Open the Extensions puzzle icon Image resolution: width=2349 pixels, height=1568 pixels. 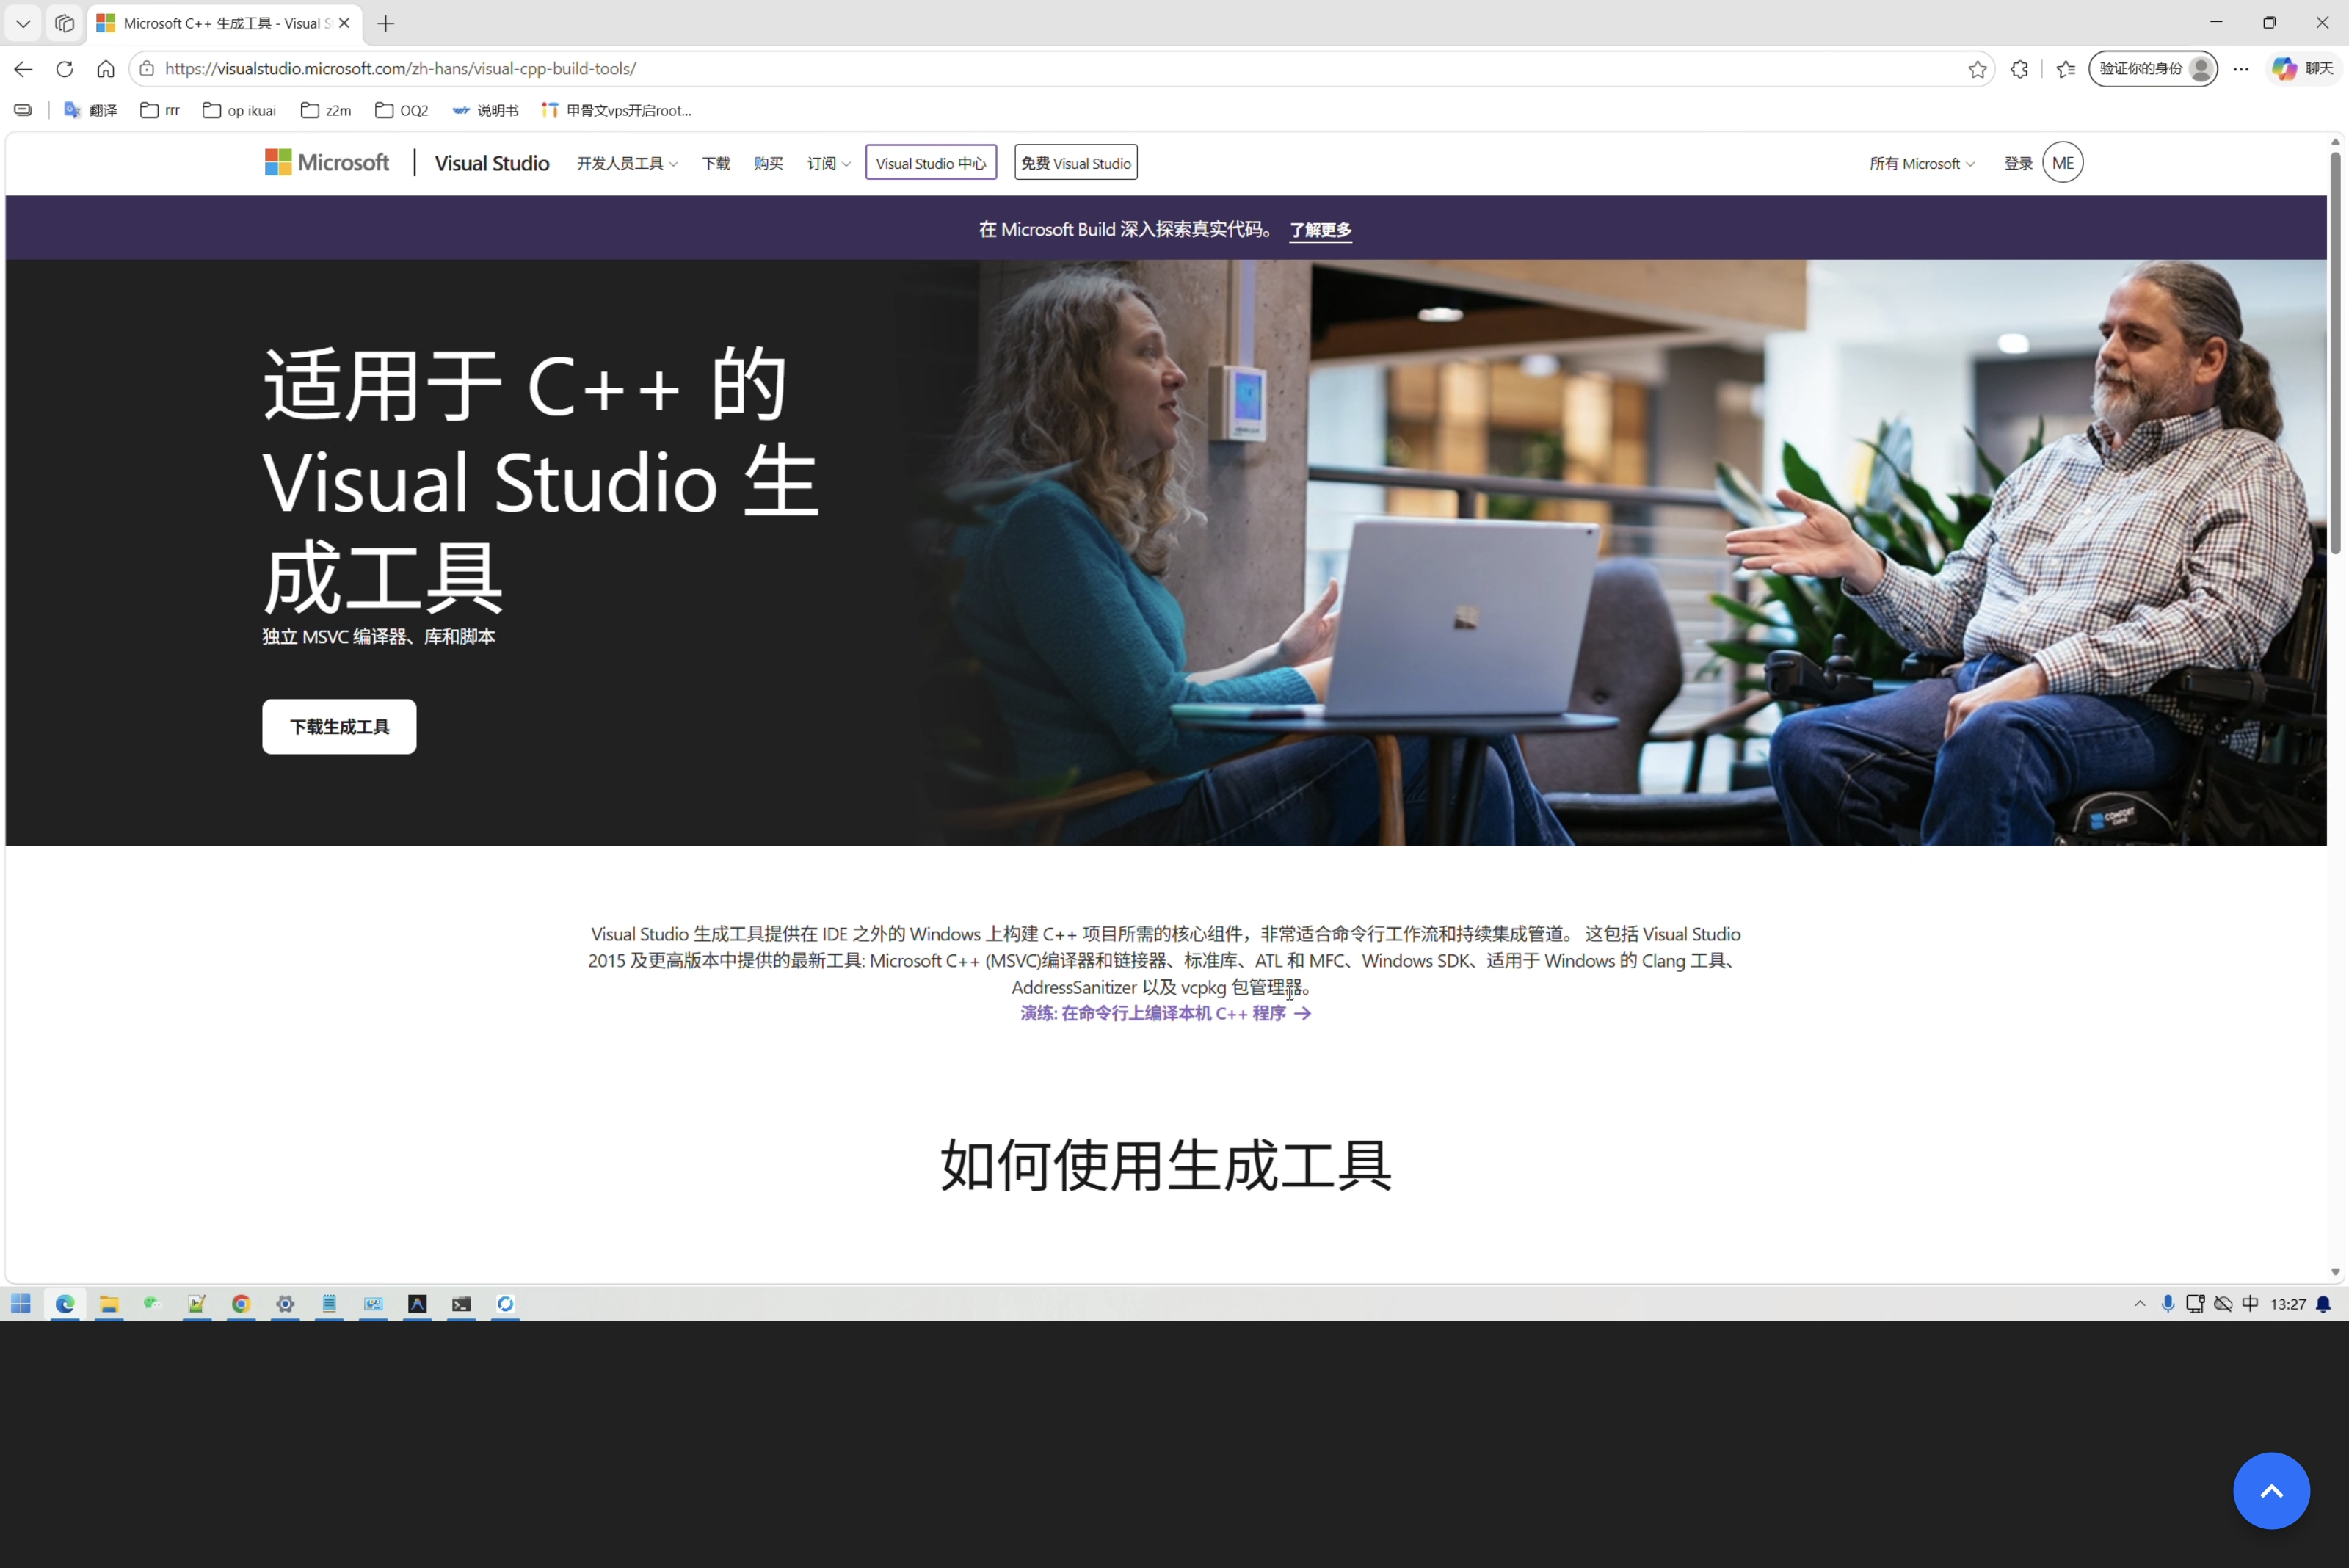pos(2019,69)
